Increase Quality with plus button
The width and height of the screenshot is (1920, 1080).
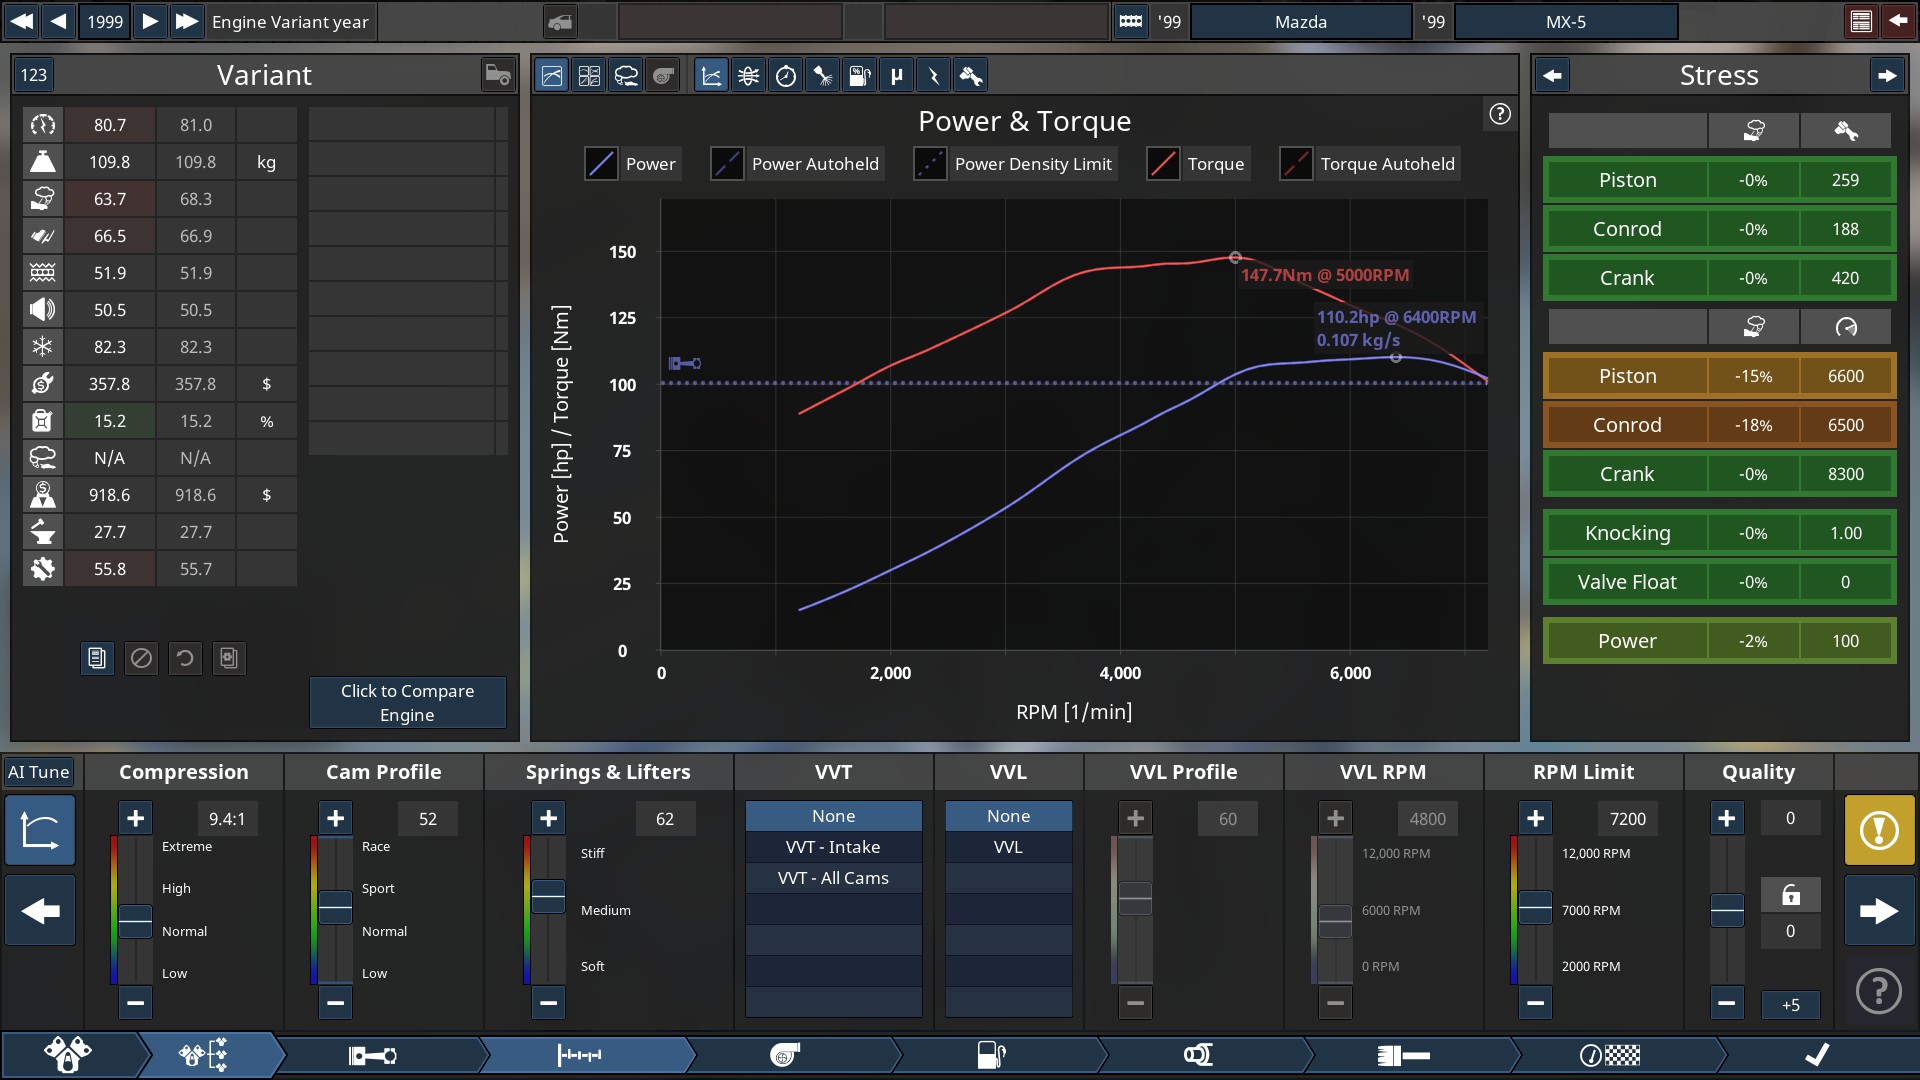coord(1726,818)
